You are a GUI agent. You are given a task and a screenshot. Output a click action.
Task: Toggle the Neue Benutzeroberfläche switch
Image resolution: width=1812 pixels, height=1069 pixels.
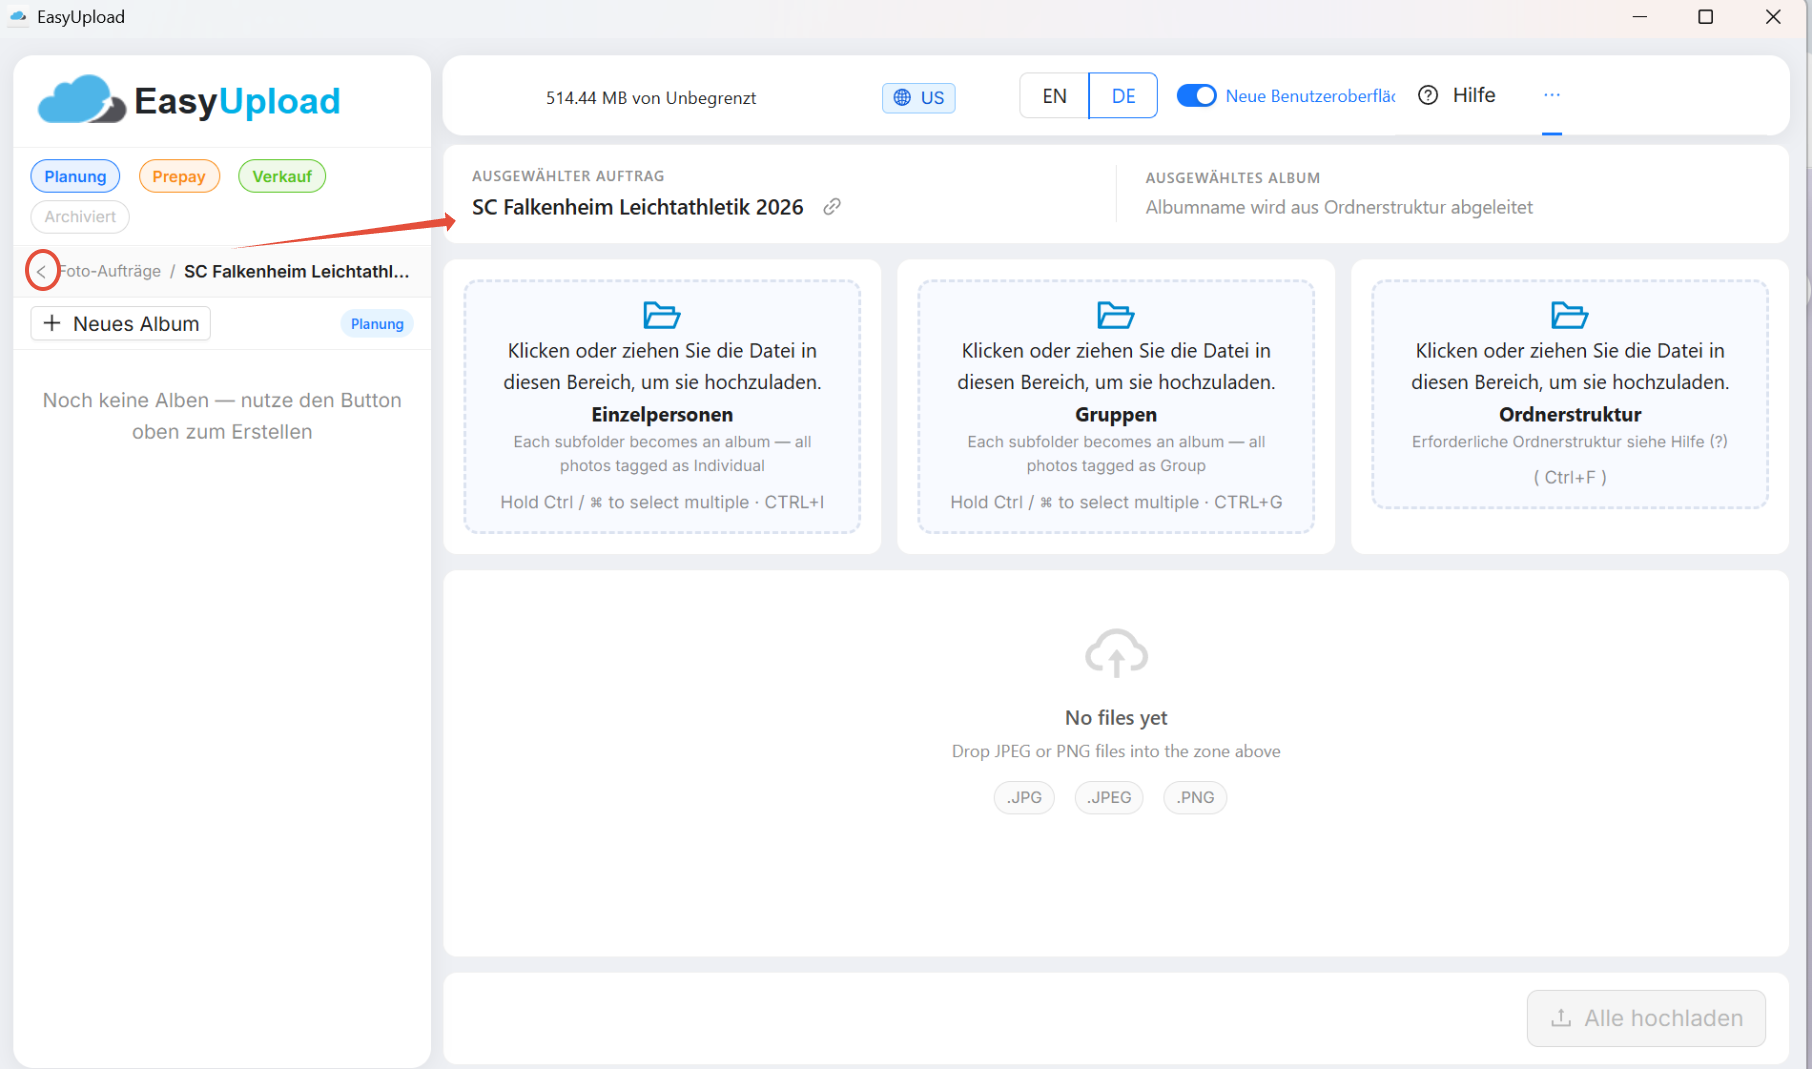click(x=1196, y=96)
